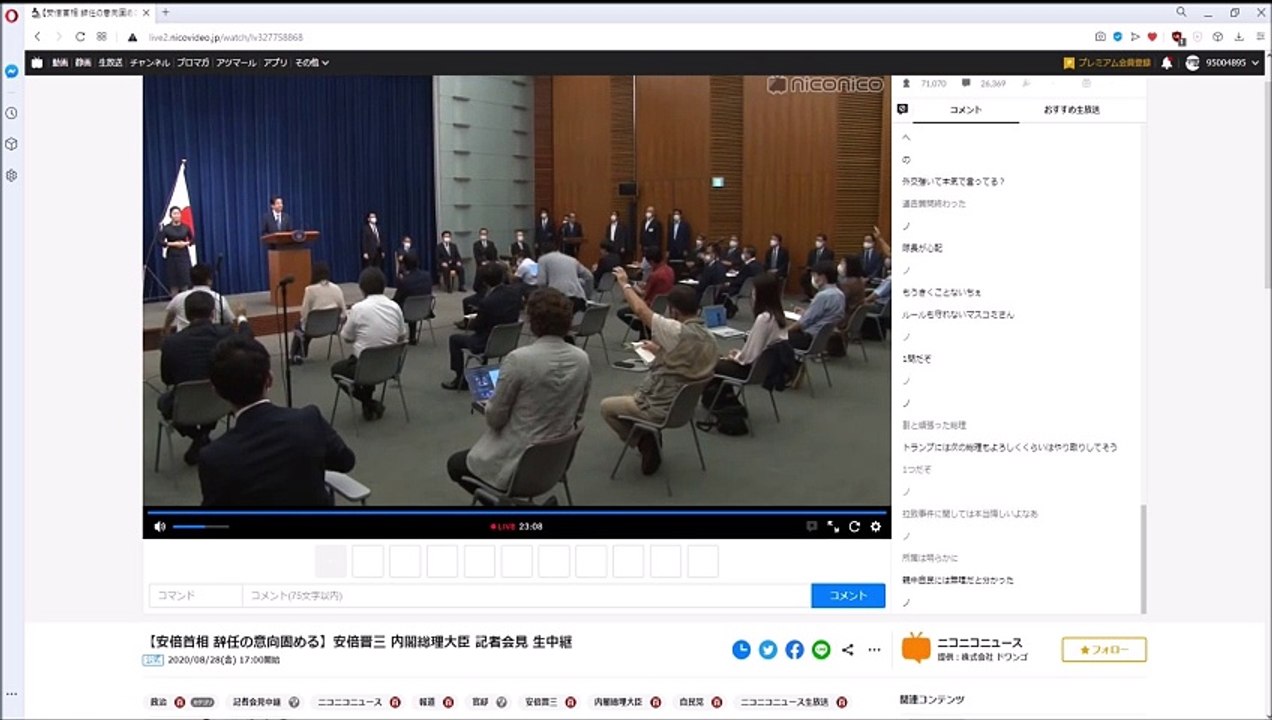1272x720 pixels.
Task: Expand the 95004895 account dropdown
Action: 1223,62
